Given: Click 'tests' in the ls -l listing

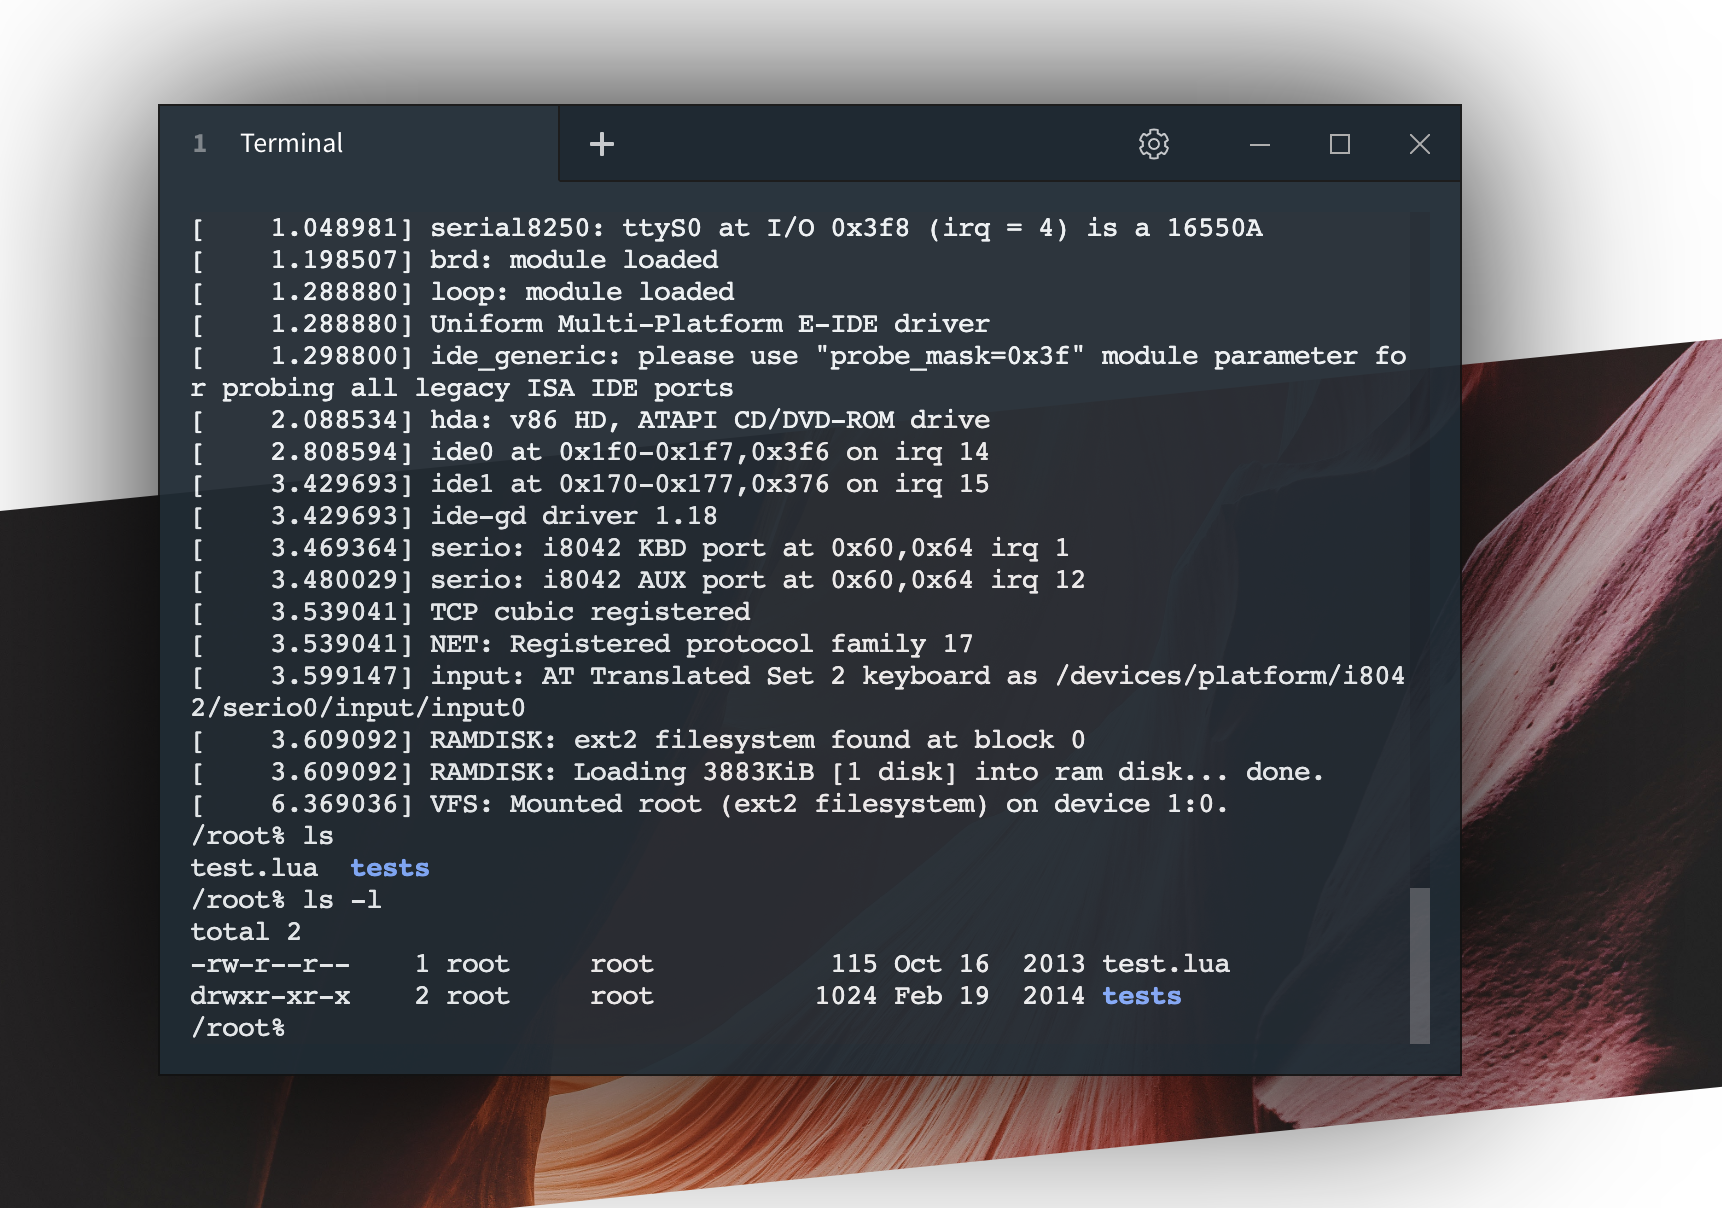Looking at the screenshot, I should 1142,996.
